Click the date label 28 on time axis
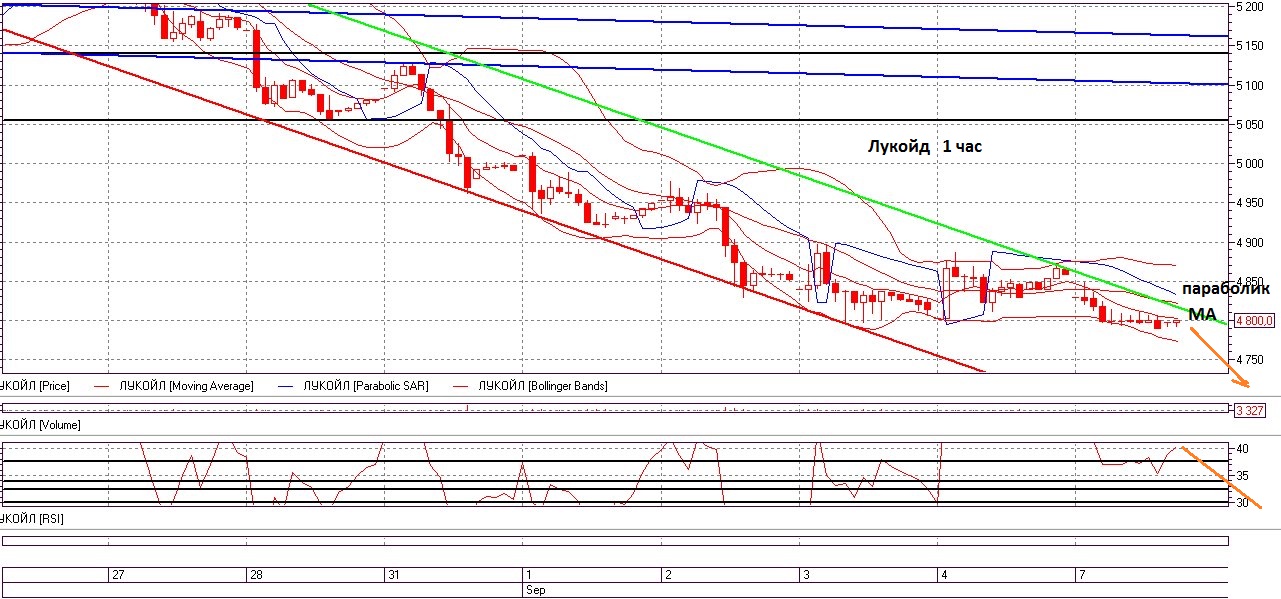The image size is (1281, 599). (256, 576)
